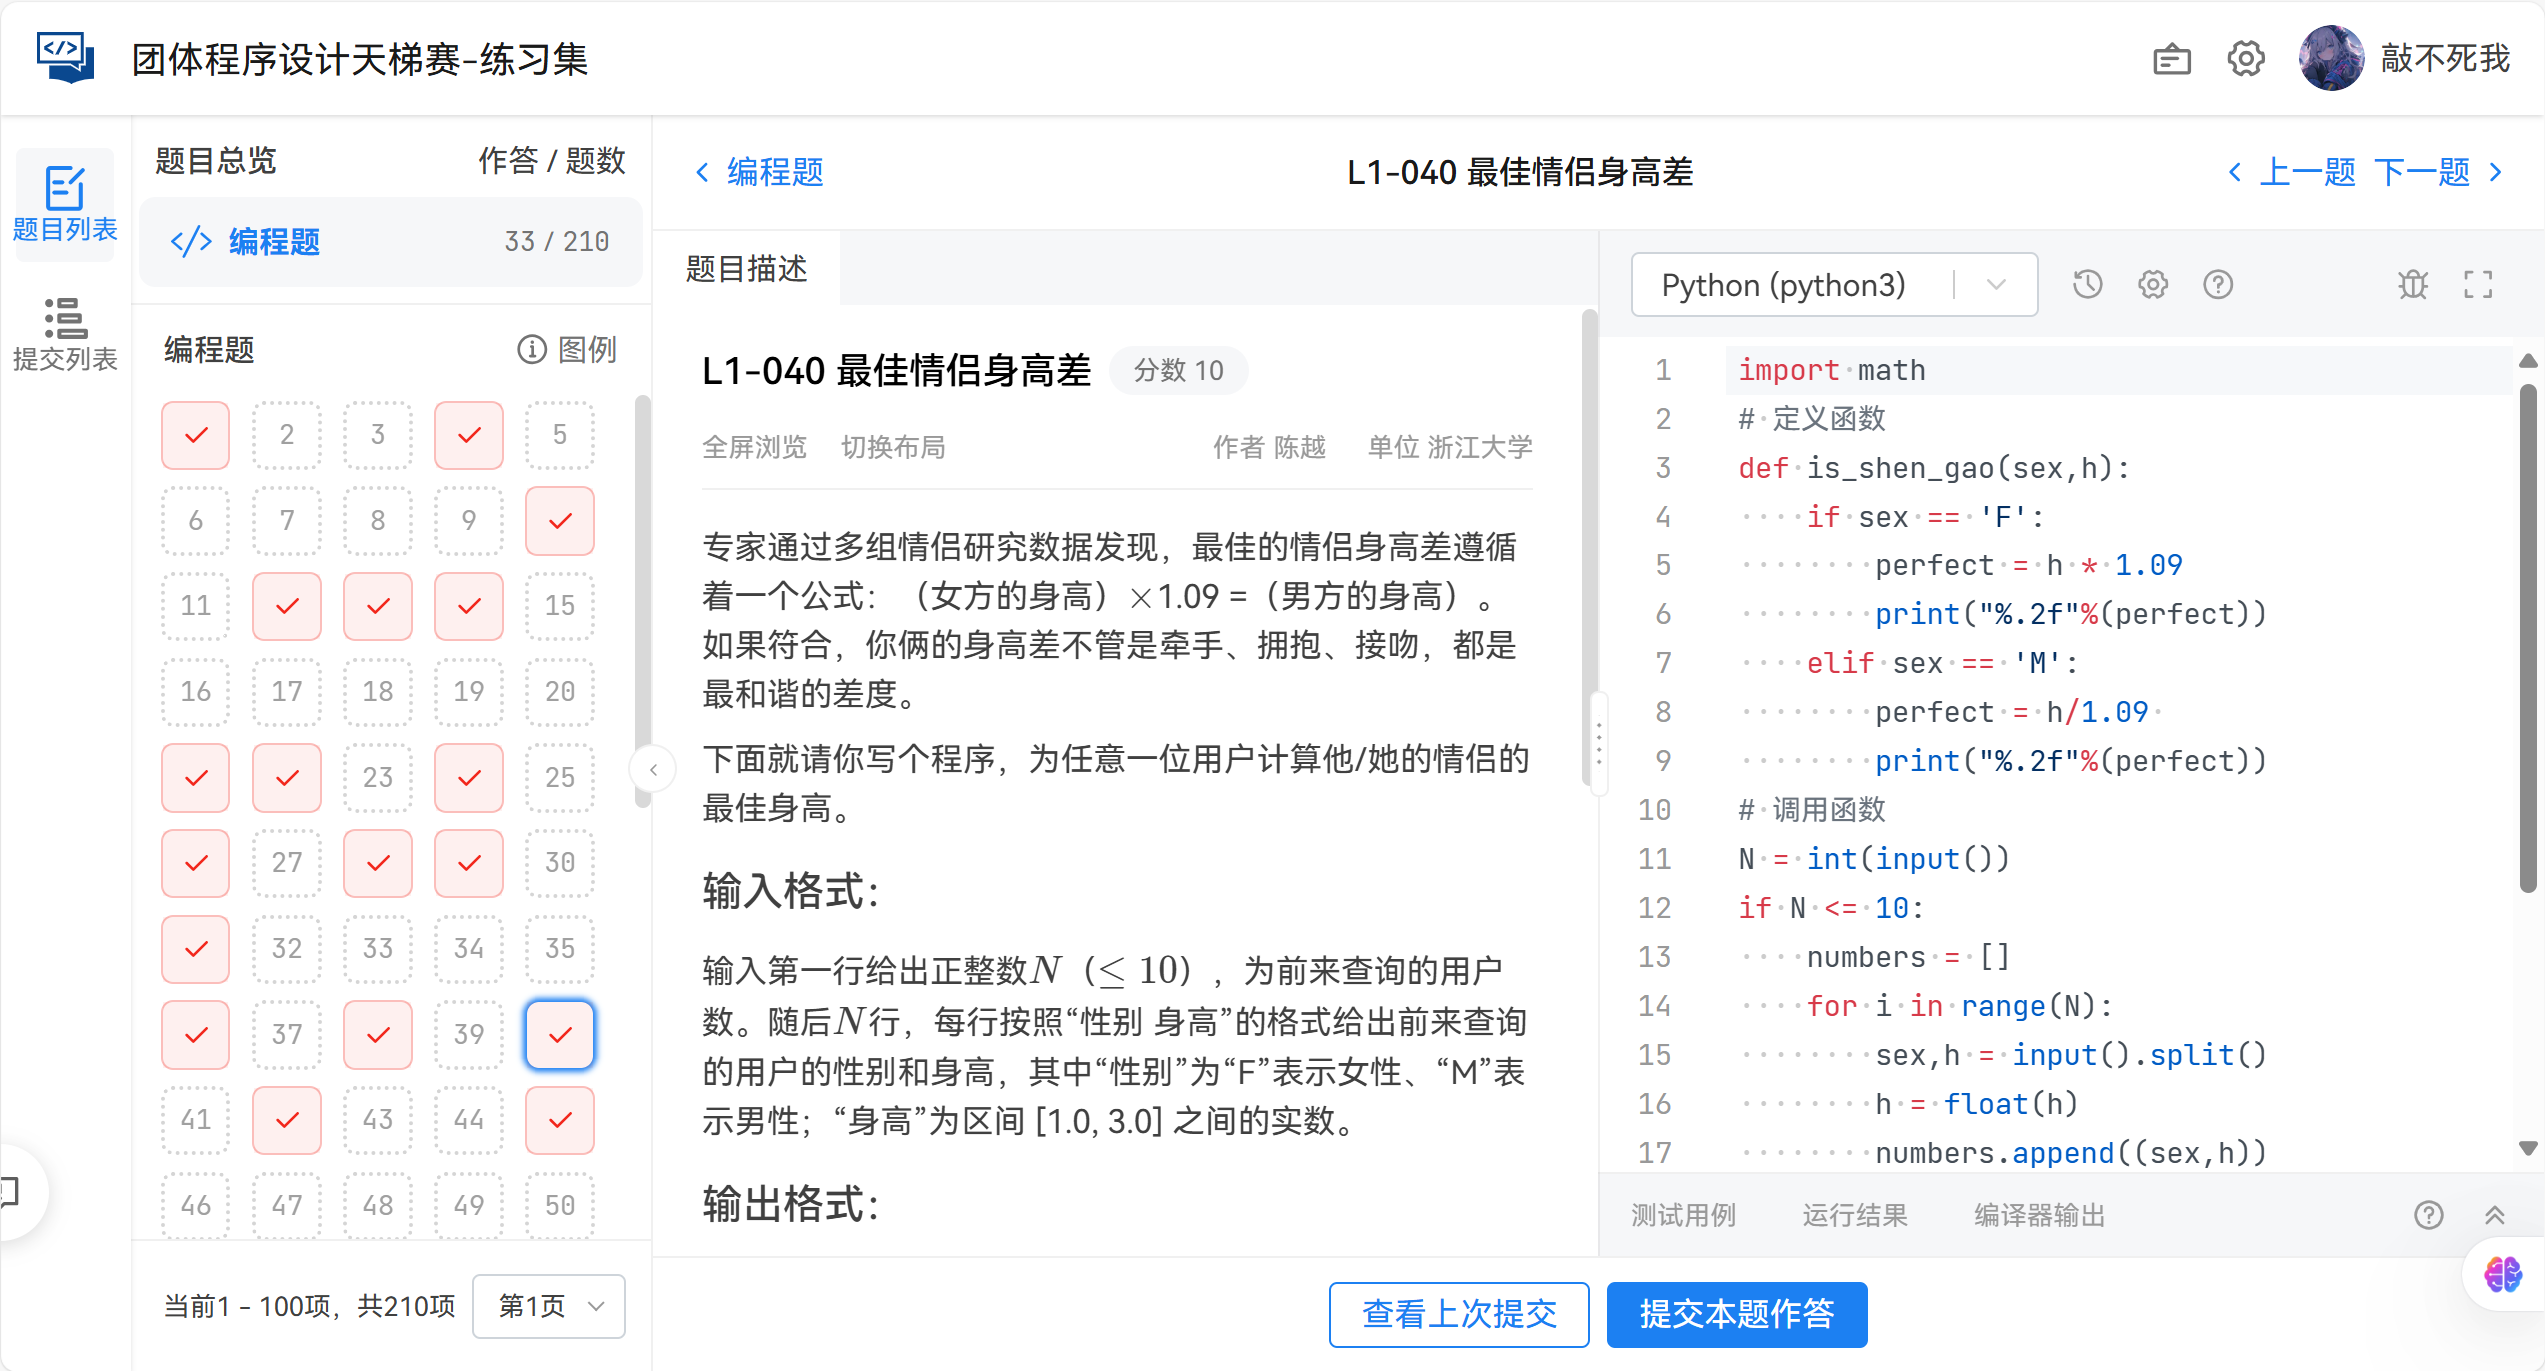Enter fullscreen editor mode icon

[2477, 285]
